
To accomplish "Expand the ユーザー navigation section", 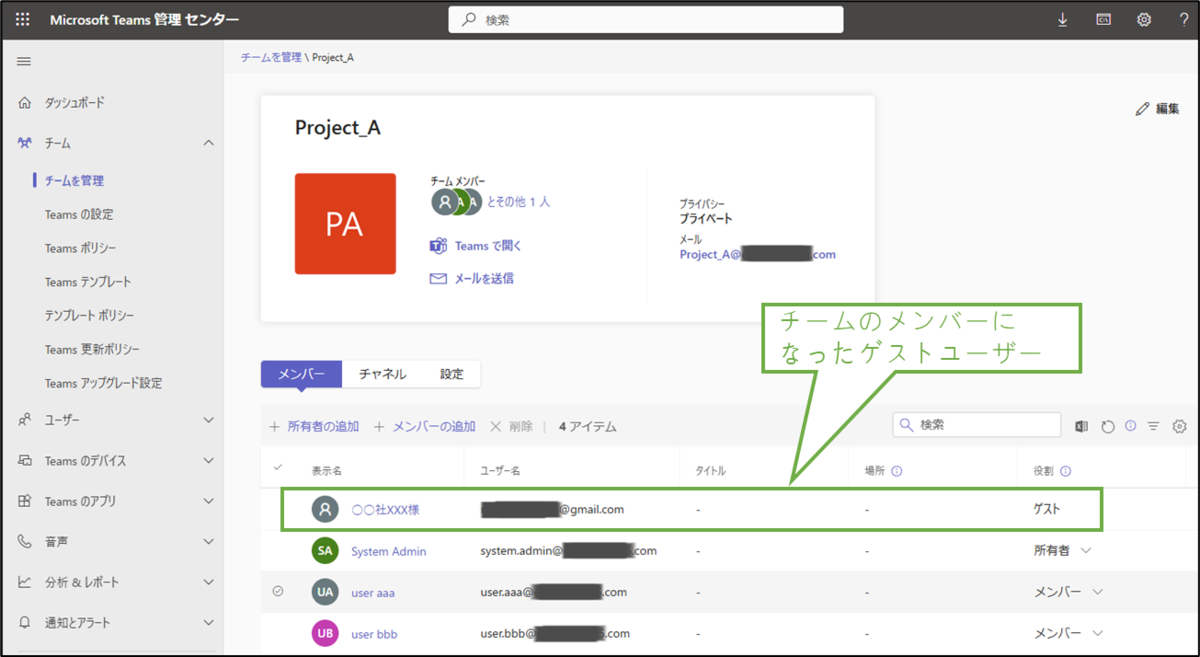I will [x=208, y=420].
